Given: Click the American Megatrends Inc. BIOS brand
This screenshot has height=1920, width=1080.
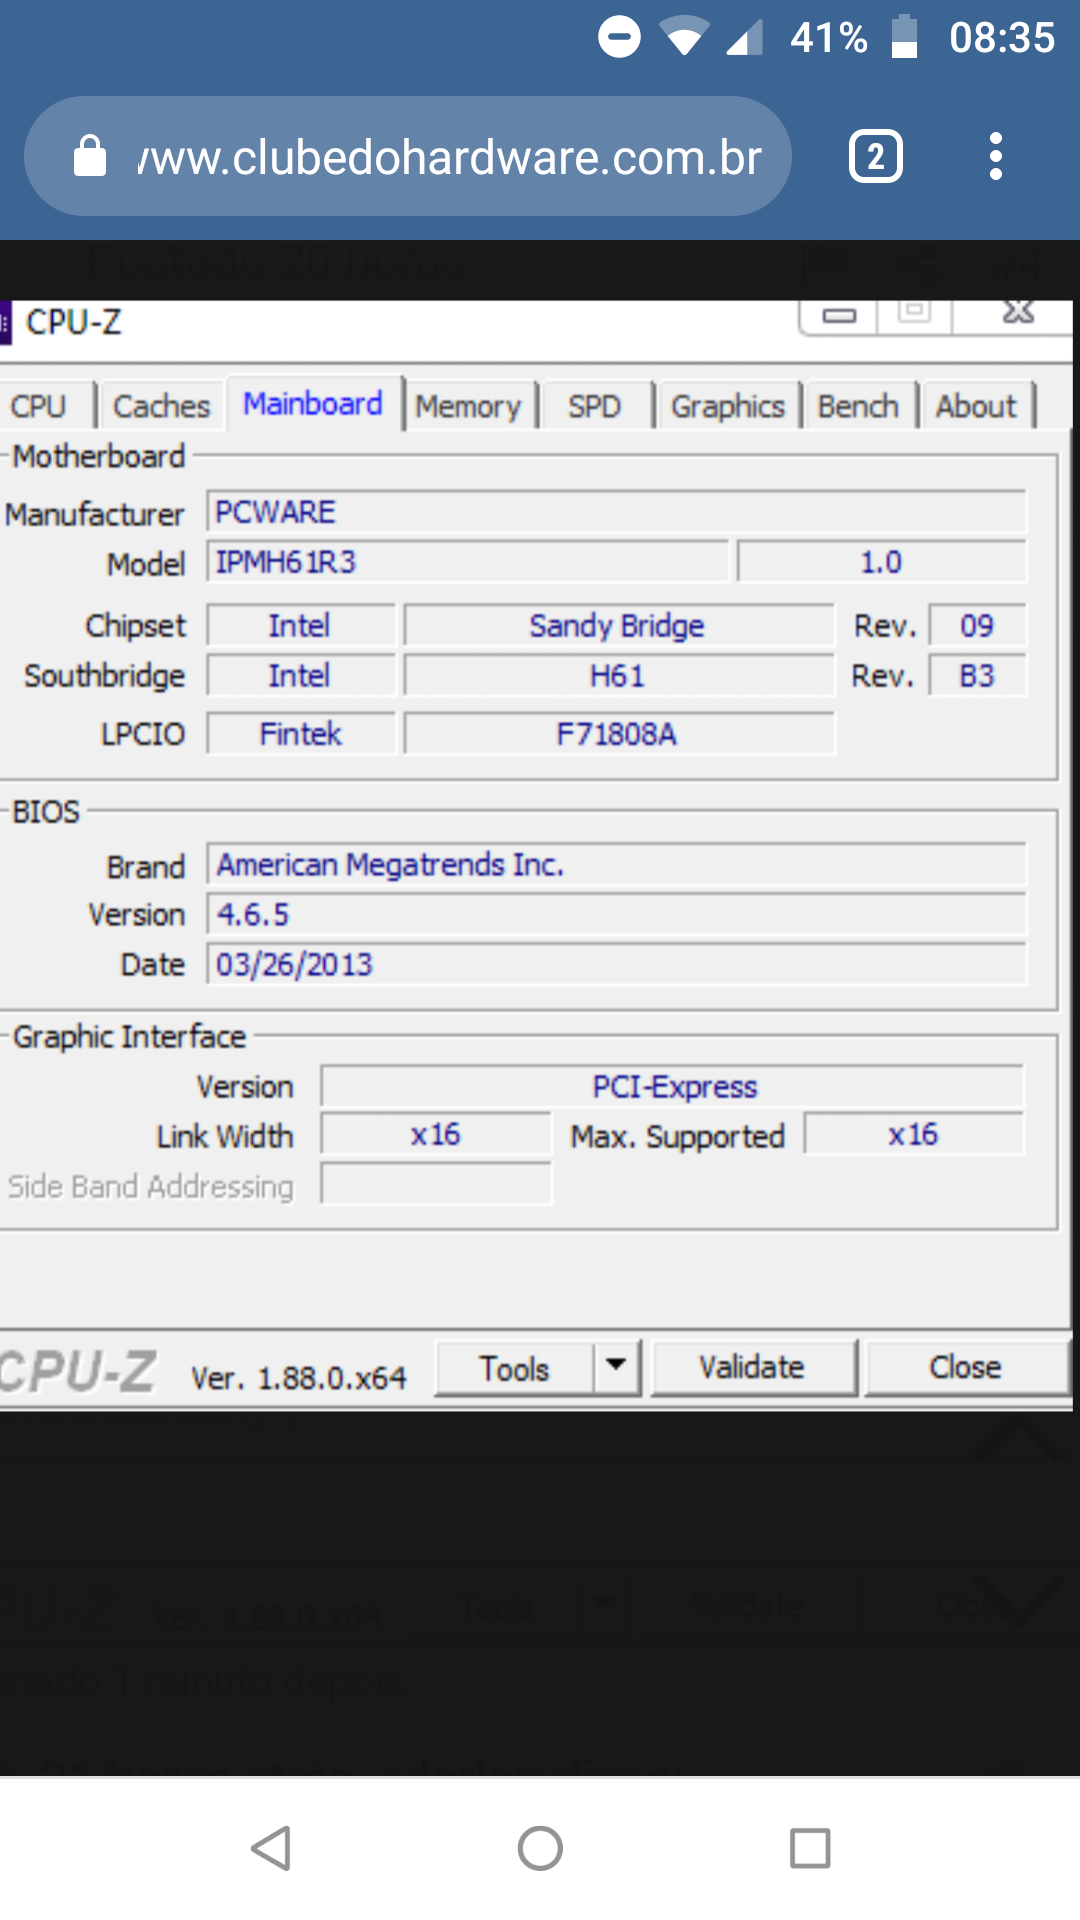Looking at the screenshot, I should point(616,864).
